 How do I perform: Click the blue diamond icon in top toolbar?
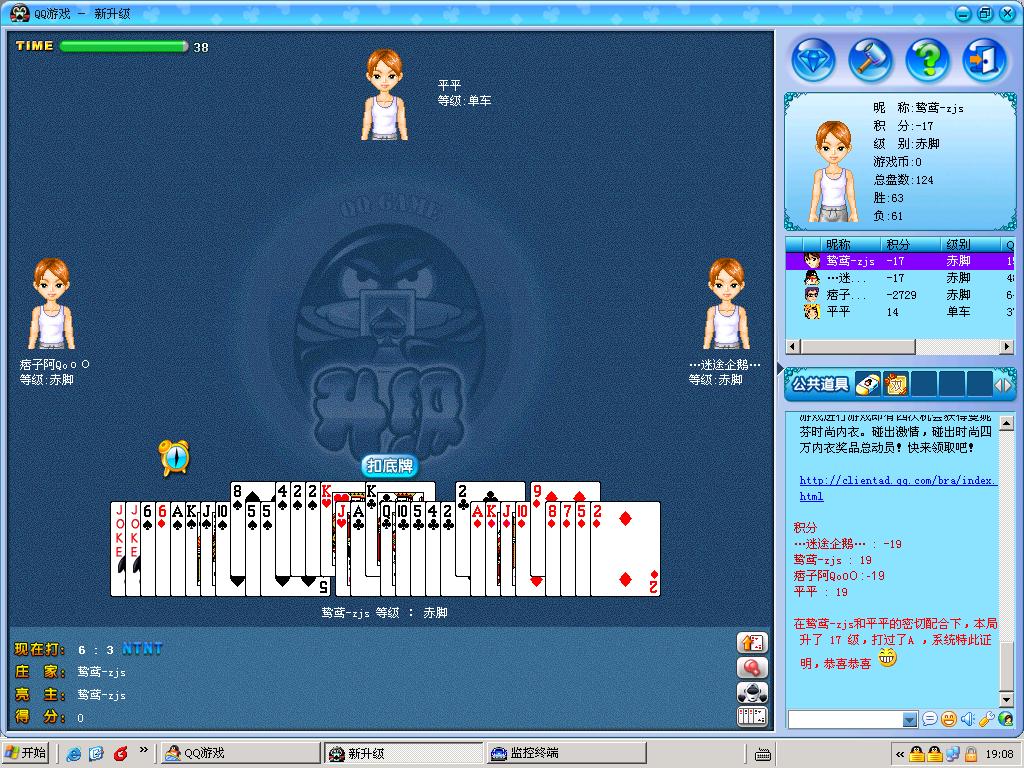tap(813, 60)
